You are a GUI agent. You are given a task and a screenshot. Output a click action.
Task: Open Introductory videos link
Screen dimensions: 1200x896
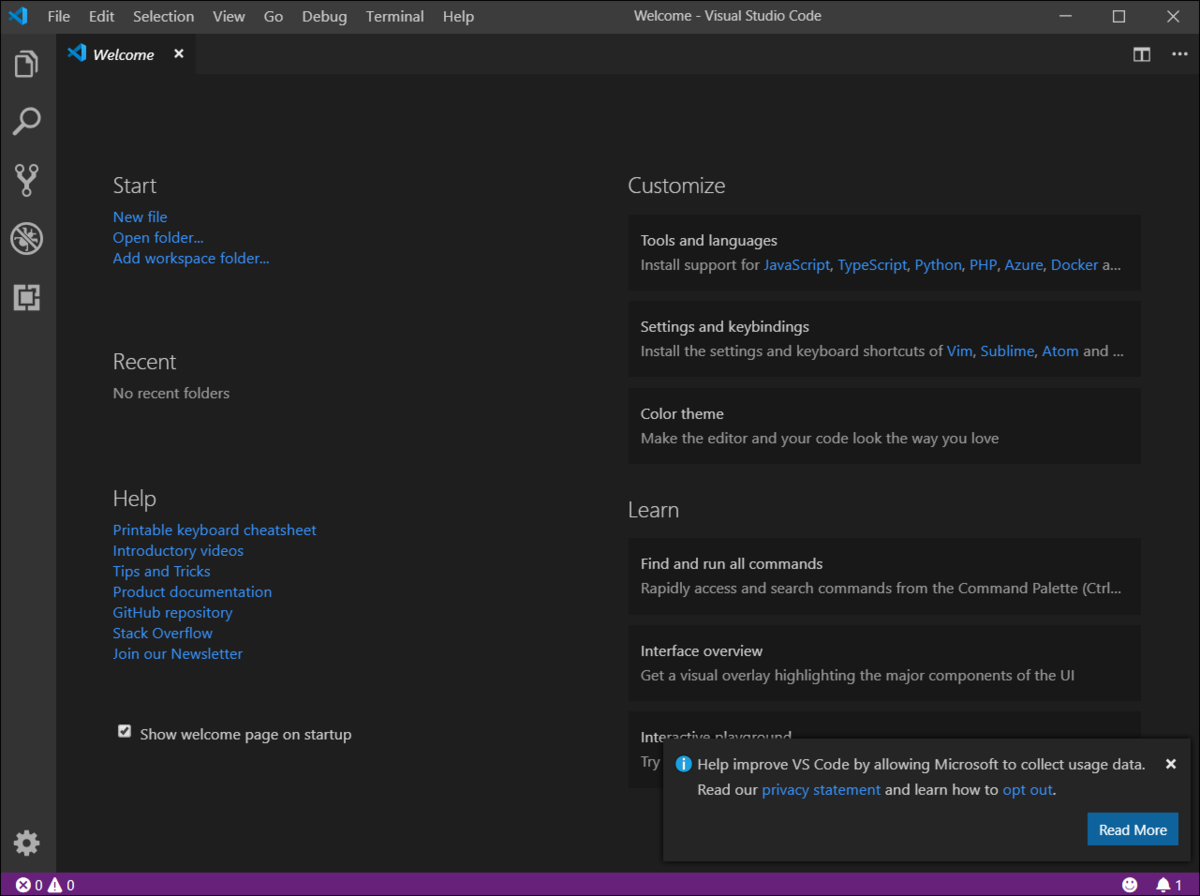(178, 551)
